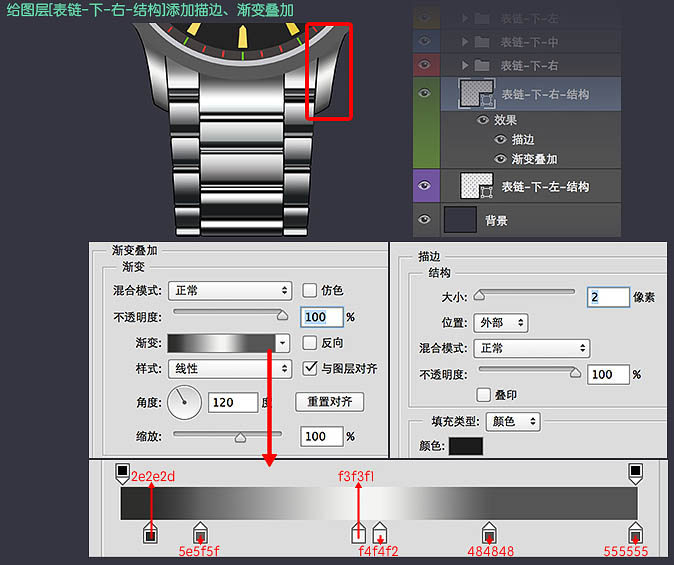Hide the 描边 stroke effect
The height and width of the screenshot is (565, 674).
tap(500, 139)
